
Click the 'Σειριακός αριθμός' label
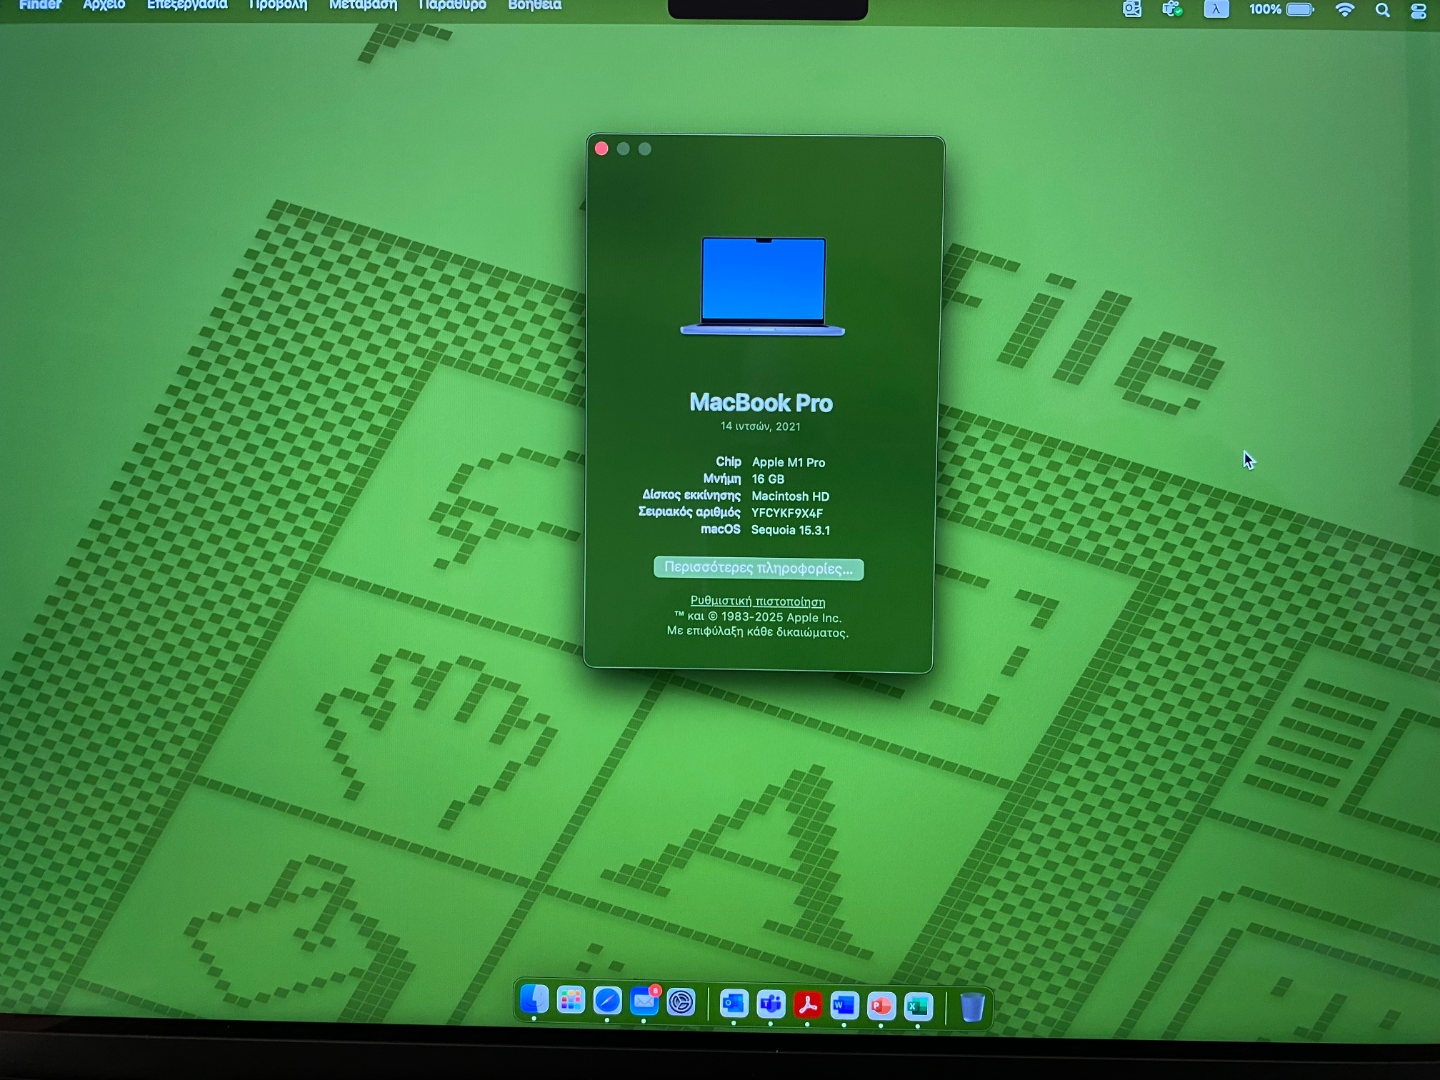690,512
